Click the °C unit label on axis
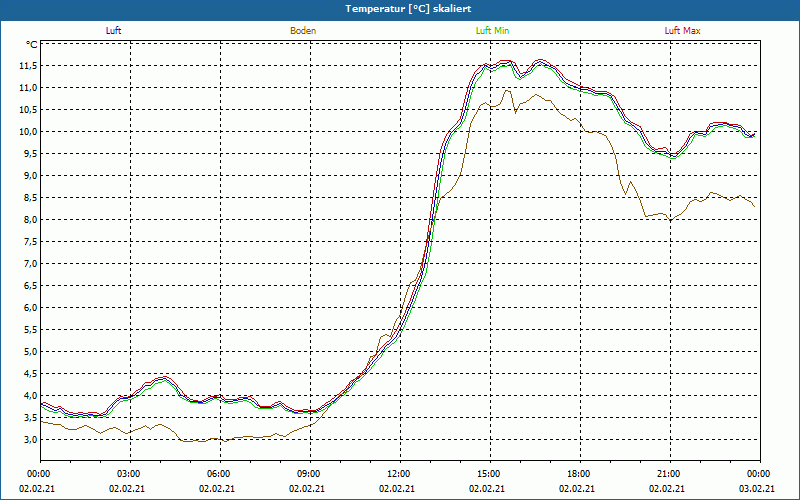The width and height of the screenshot is (800, 500). click(x=32, y=44)
